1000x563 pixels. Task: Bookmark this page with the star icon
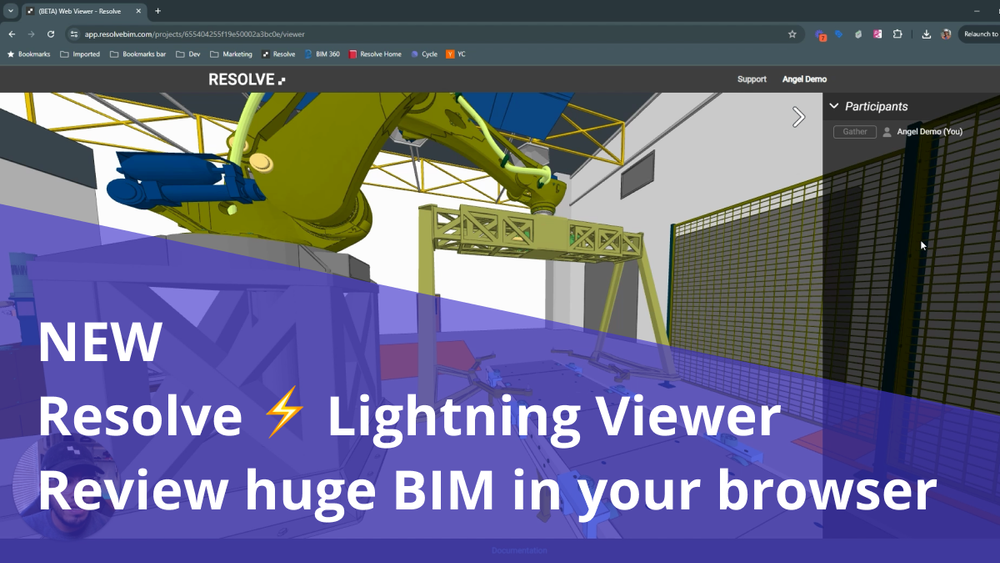(792, 34)
